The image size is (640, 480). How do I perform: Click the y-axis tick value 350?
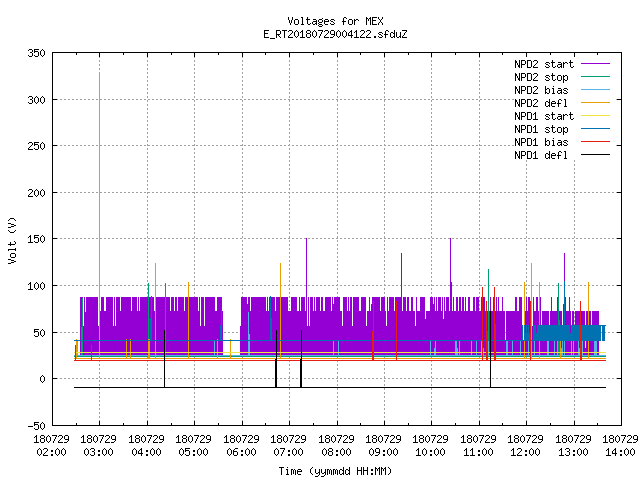(x=36, y=53)
